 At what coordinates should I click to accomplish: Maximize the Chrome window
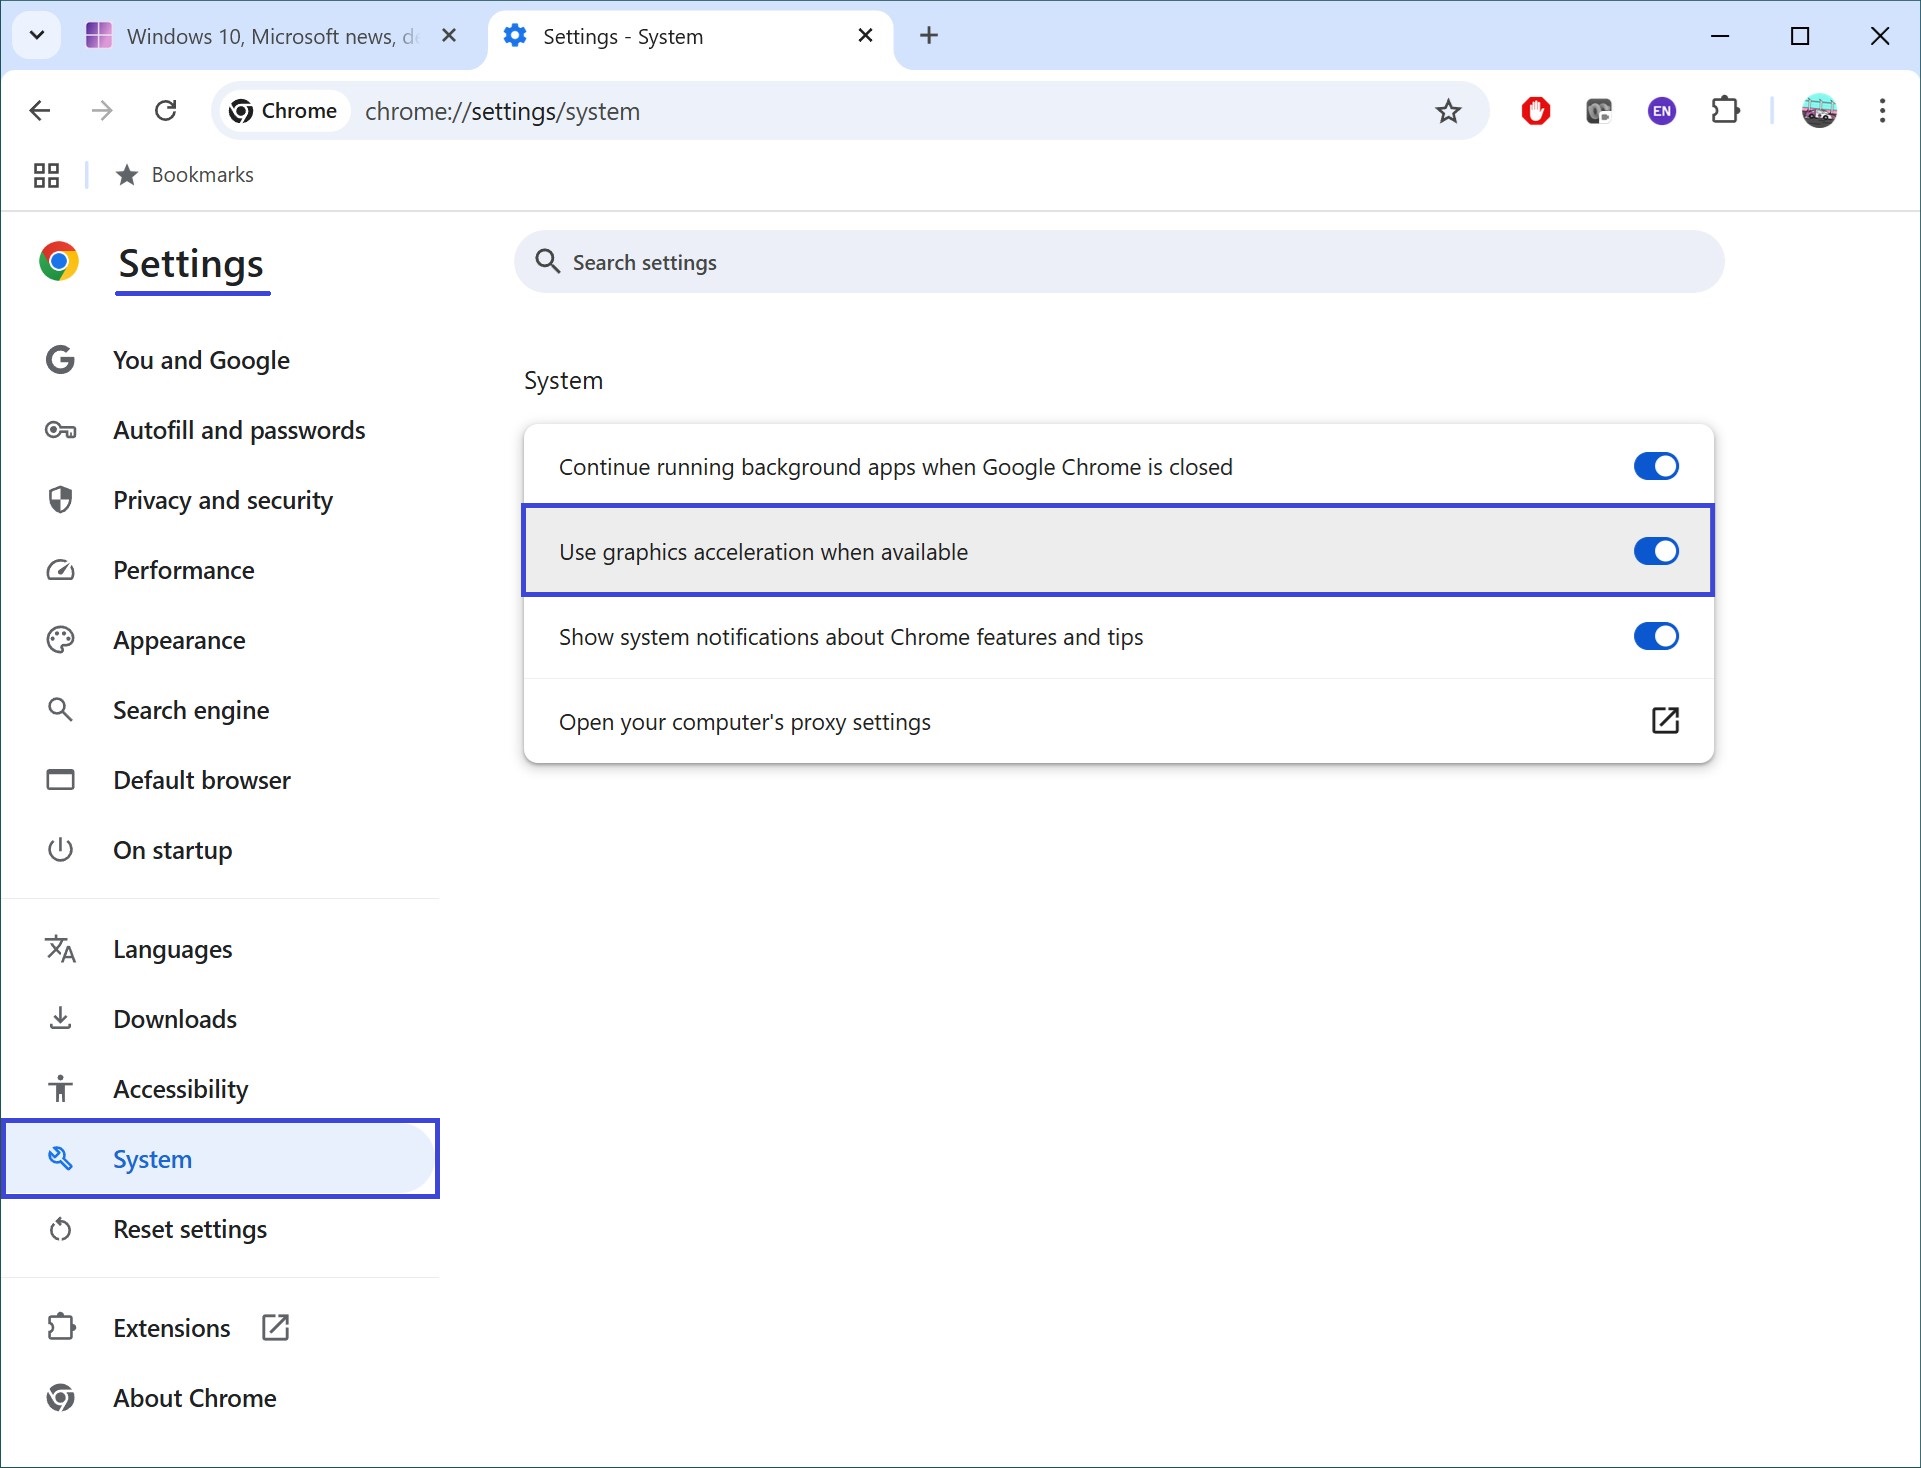[x=1800, y=36]
